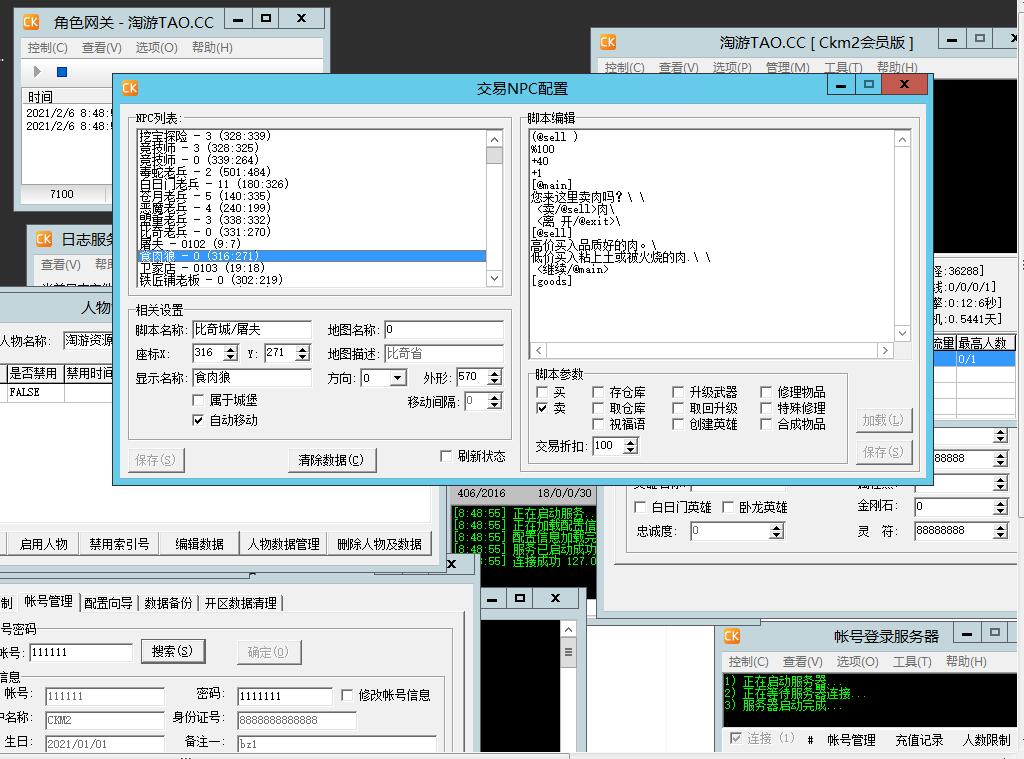Click the blue stop icon in 角色网关 toolbar
1024x759 pixels.
coord(61,72)
